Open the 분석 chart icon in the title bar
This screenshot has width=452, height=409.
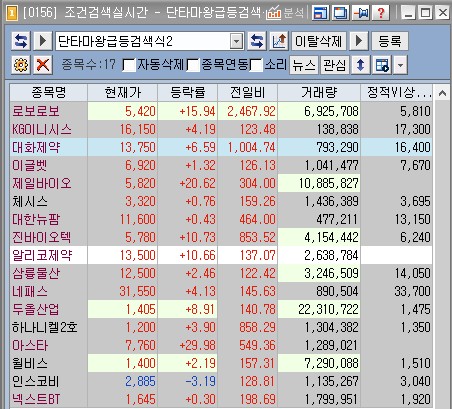tap(274, 13)
